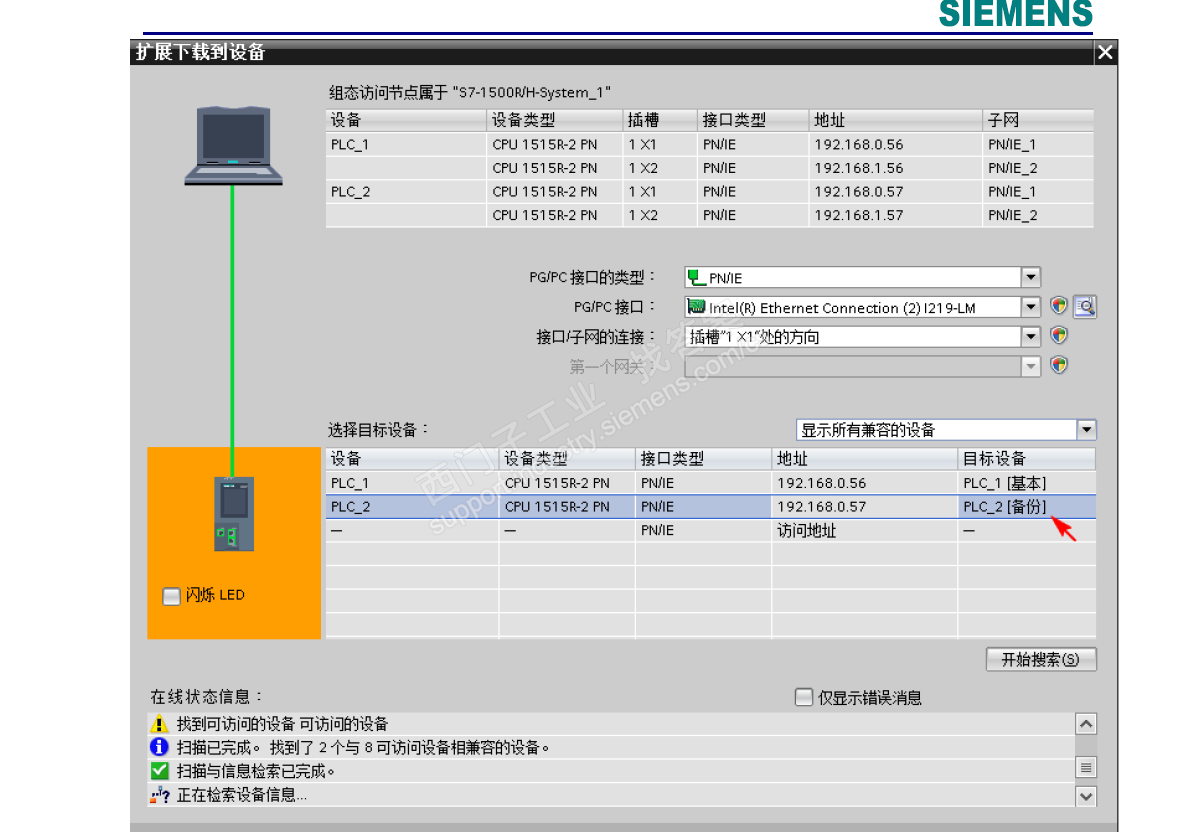Open the 接口/子网的连接 dropdown
1179x832 pixels.
pos(1030,337)
